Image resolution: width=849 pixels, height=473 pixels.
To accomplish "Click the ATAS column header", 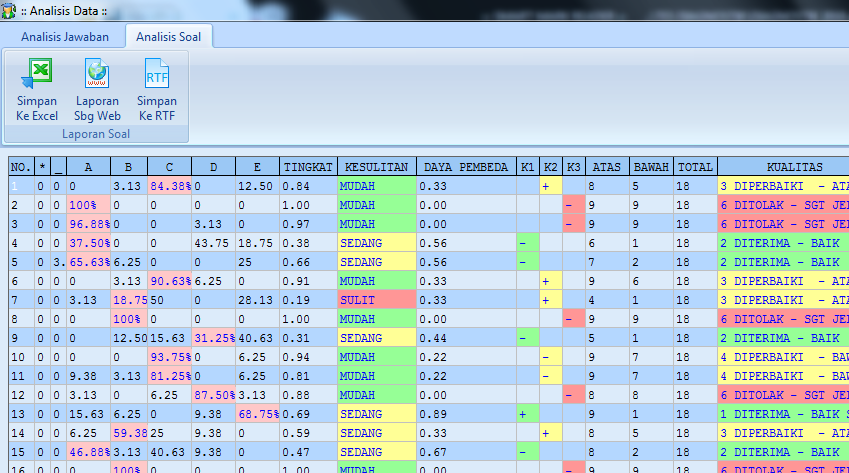I will pyautogui.click(x=607, y=167).
